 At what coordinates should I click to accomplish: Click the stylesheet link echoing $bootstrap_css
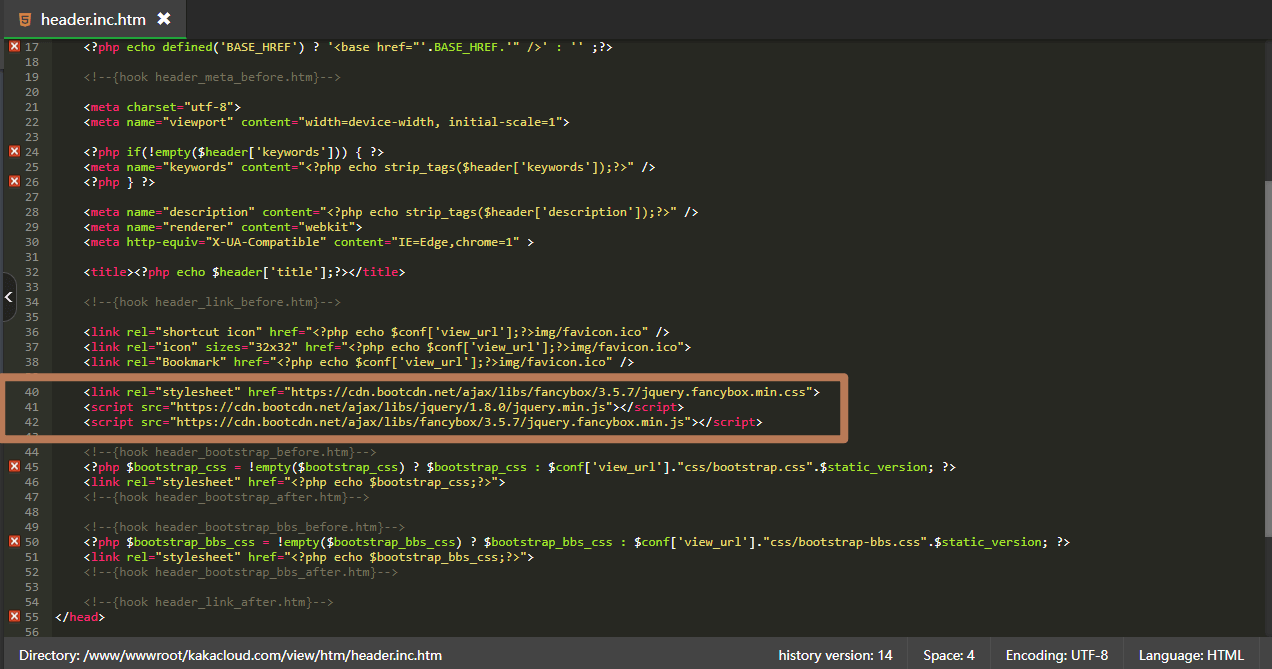click(x=295, y=482)
